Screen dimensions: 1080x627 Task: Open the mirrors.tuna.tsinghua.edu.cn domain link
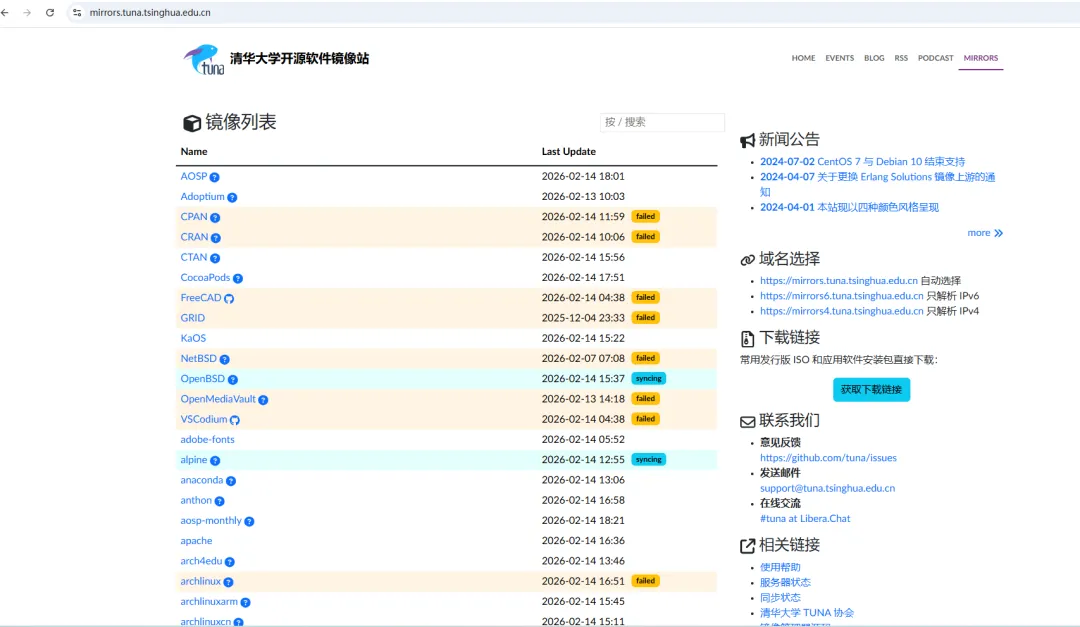pyautogui.click(x=839, y=280)
